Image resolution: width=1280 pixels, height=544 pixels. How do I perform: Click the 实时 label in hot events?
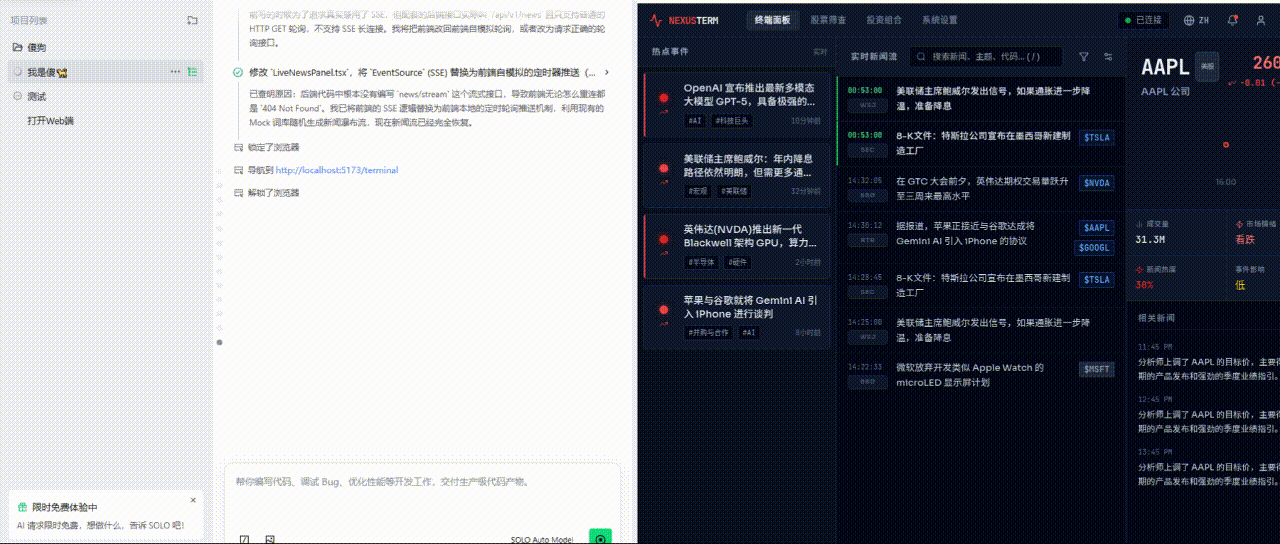pos(820,52)
